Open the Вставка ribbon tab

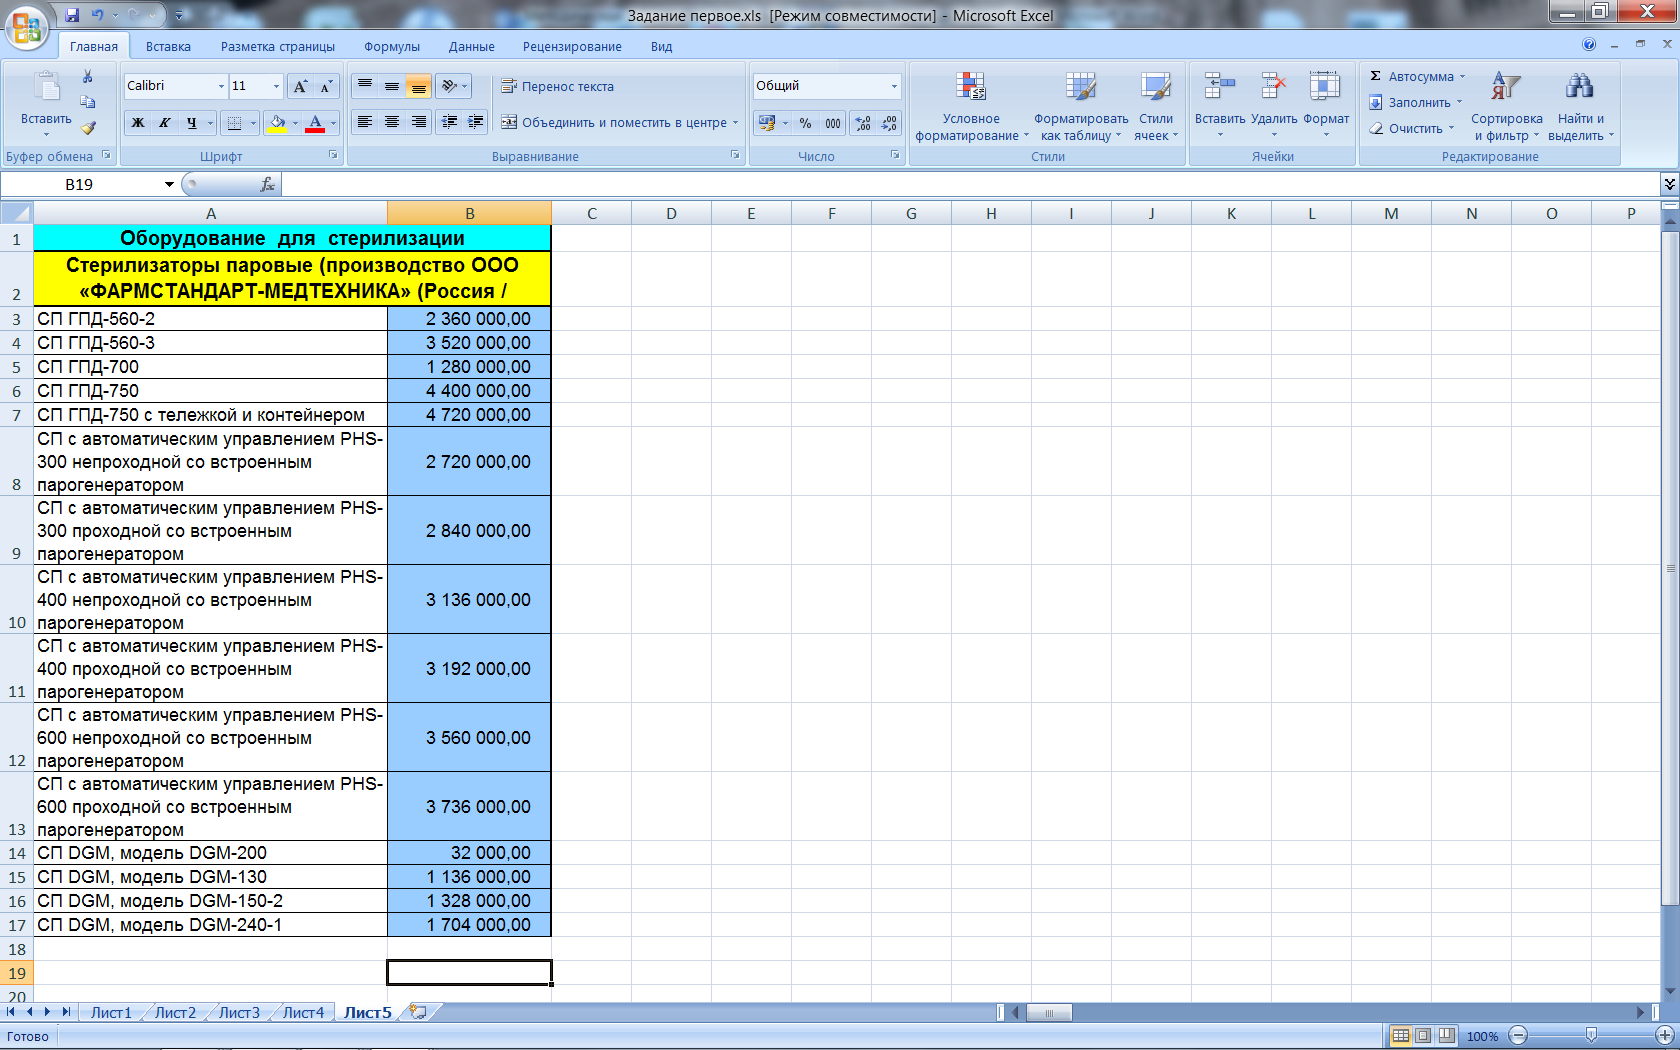coord(168,46)
